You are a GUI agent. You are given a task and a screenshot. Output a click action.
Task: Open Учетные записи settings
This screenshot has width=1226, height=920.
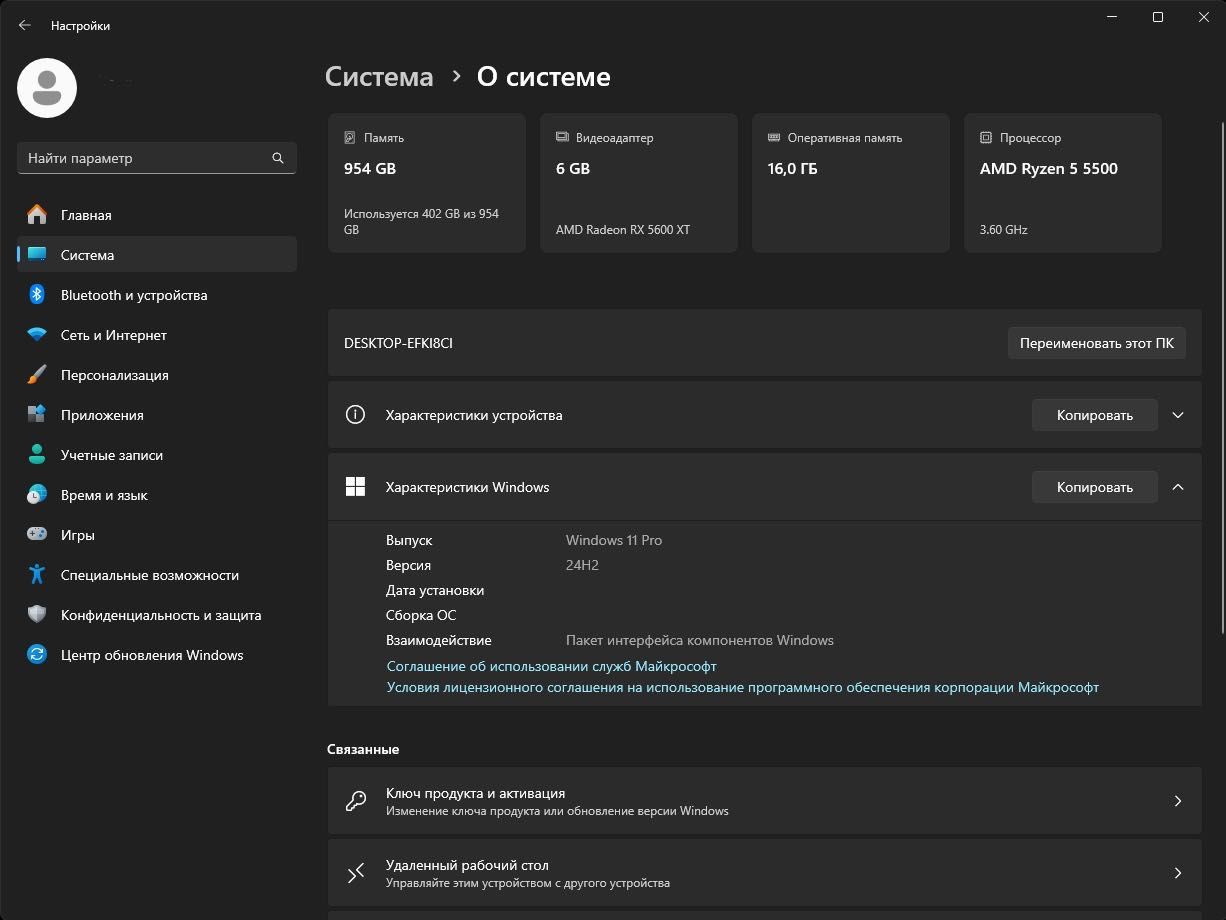click(x=157, y=455)
